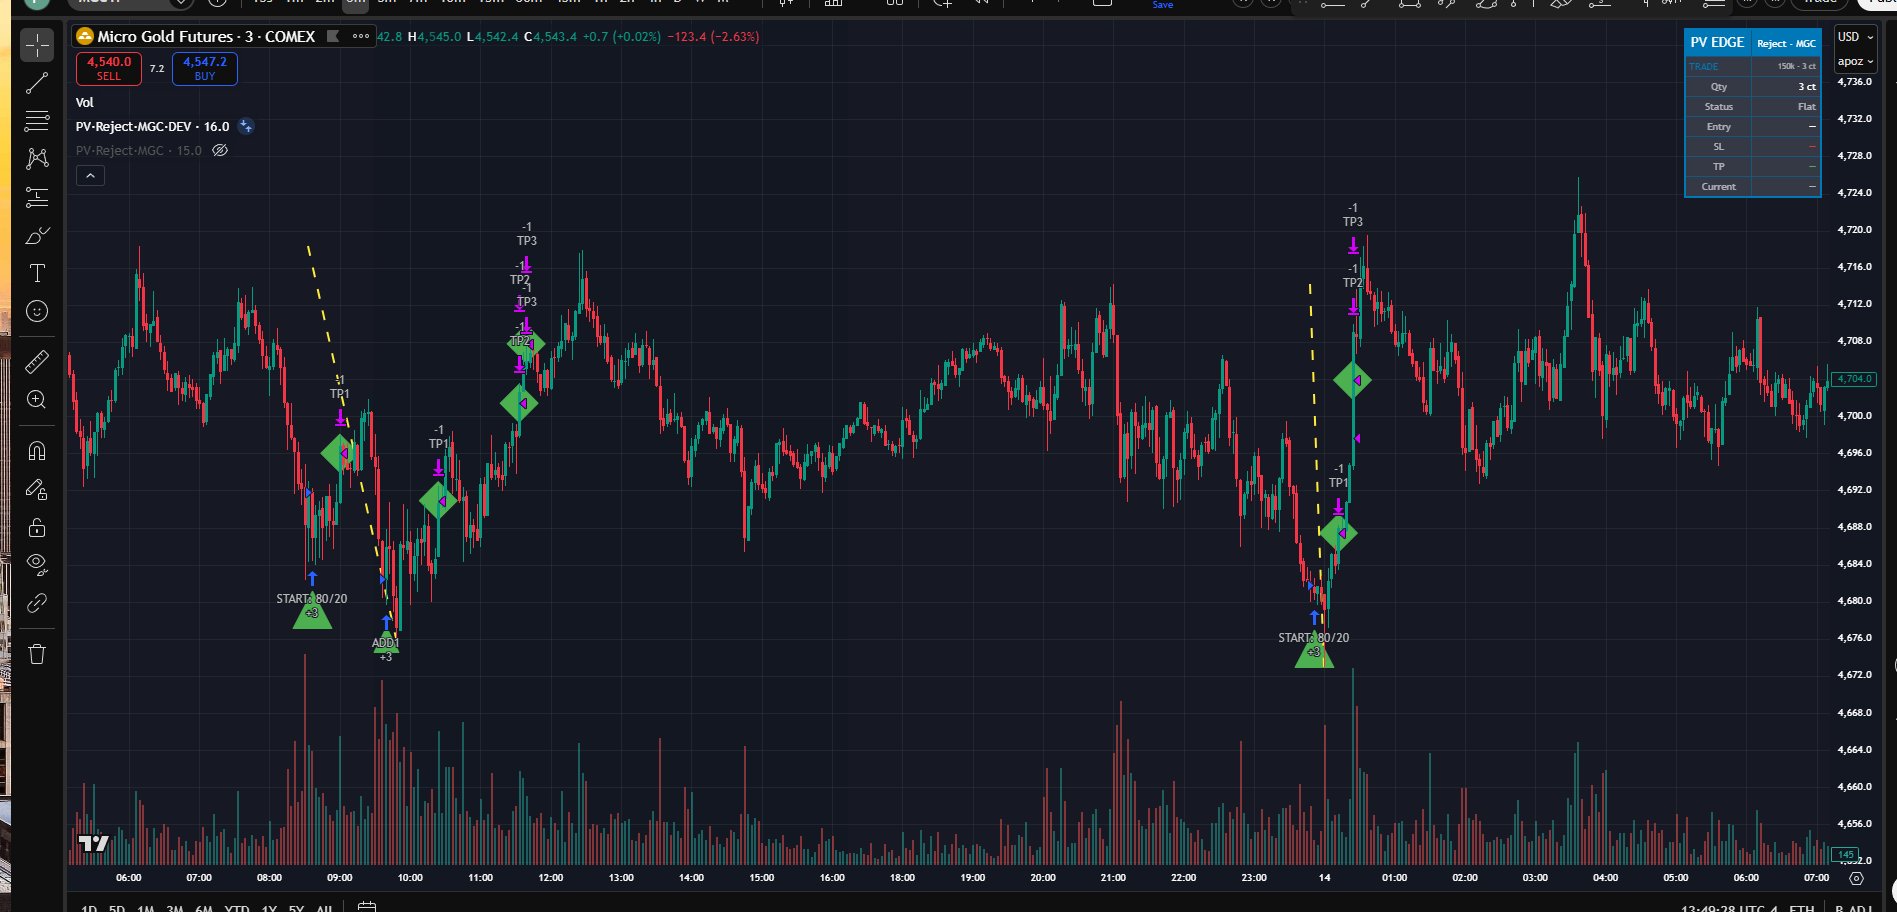This screenshot has height=912, width=1897.
Task: Open the apoz unit dropdown
Action: 1855,61
